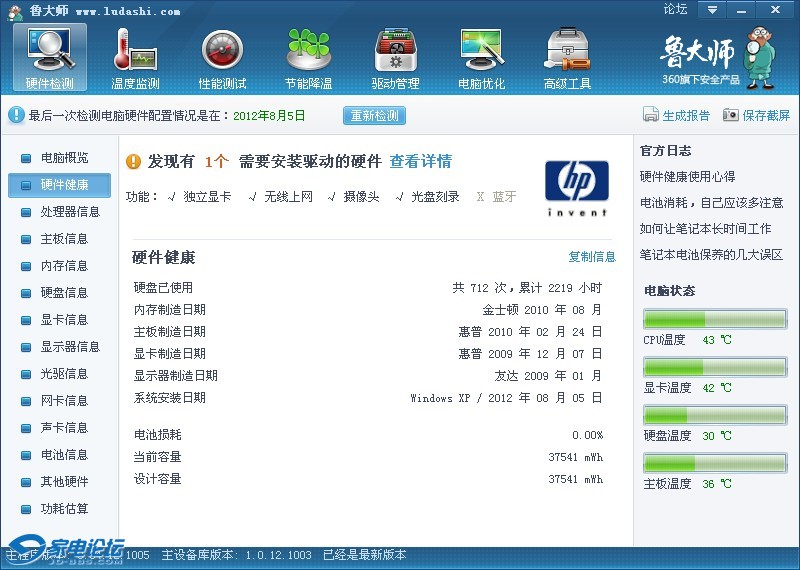Viewport: 800px width, 570px height.
Task: Click the 无线上网 feature label
Action: pos(288,196)
